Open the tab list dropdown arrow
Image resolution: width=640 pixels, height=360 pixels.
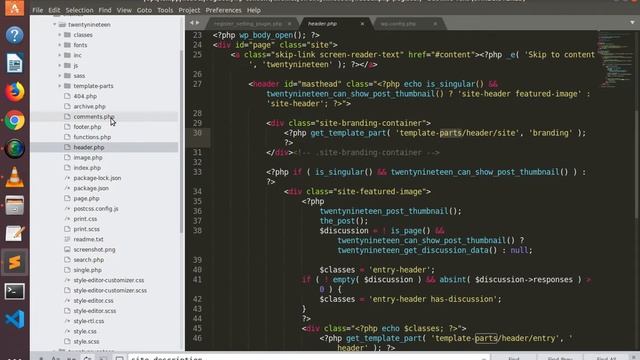coord(632,22)
